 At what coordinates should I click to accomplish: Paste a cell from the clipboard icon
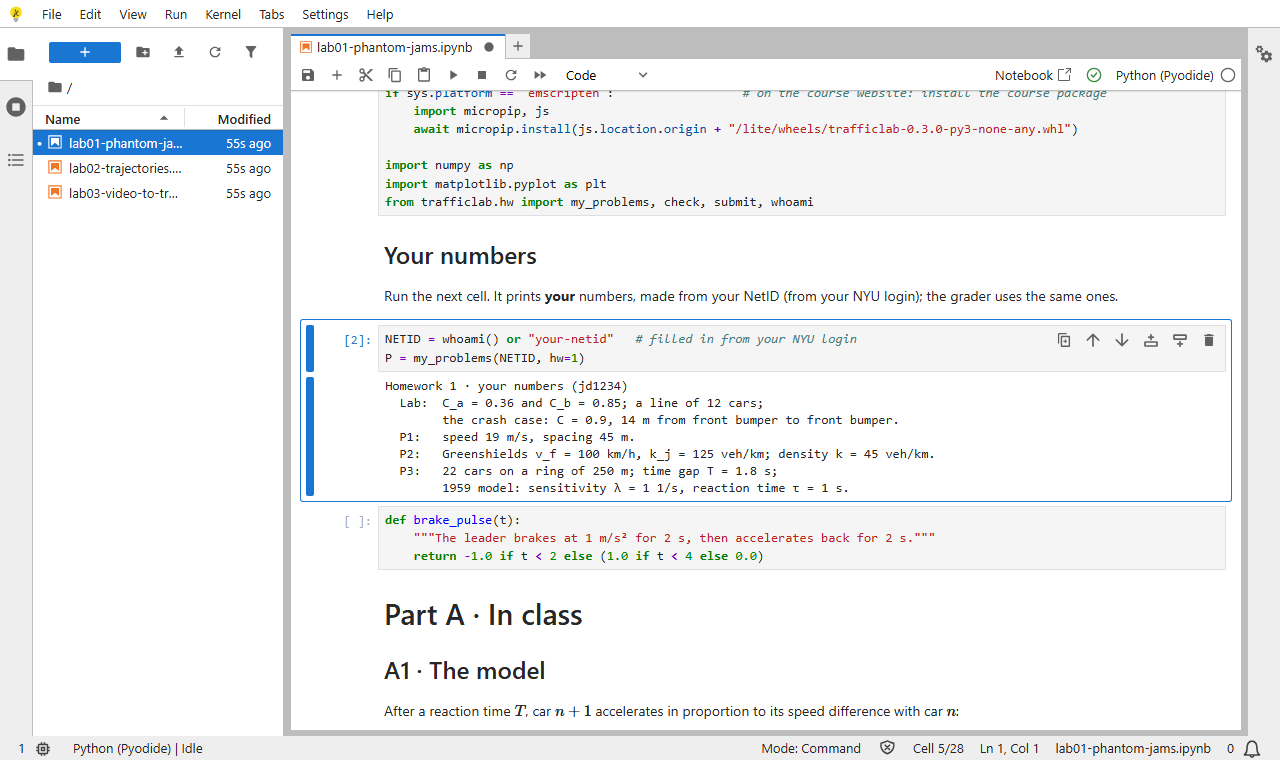424,75
